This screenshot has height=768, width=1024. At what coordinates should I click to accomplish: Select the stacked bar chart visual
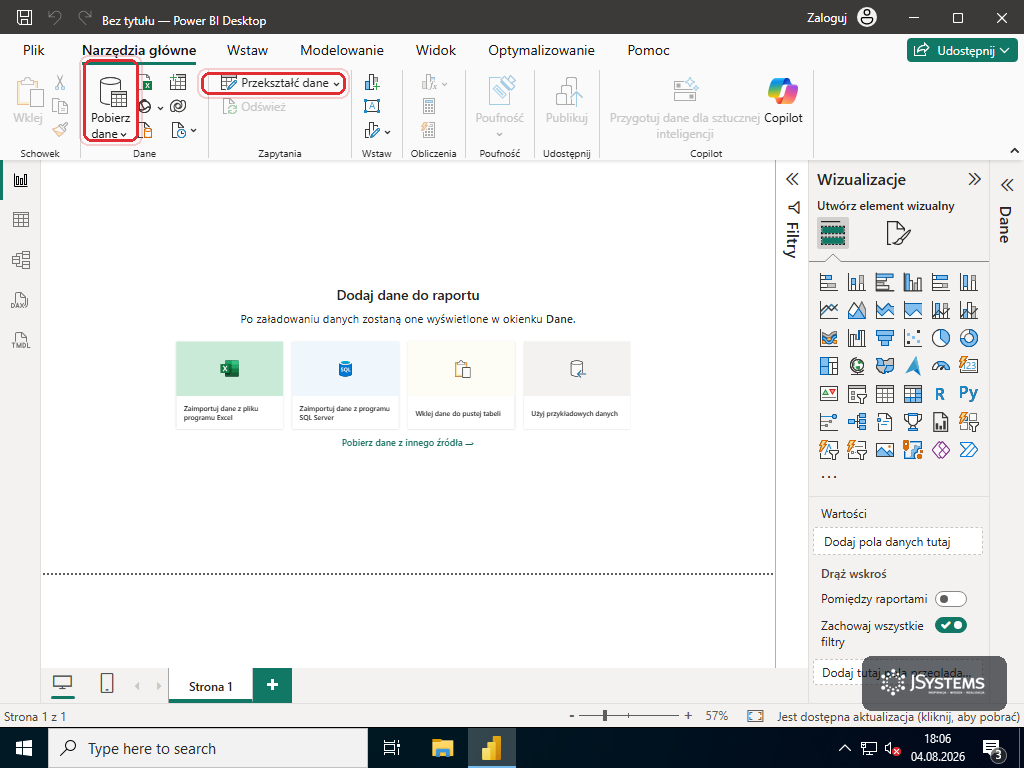829,282
